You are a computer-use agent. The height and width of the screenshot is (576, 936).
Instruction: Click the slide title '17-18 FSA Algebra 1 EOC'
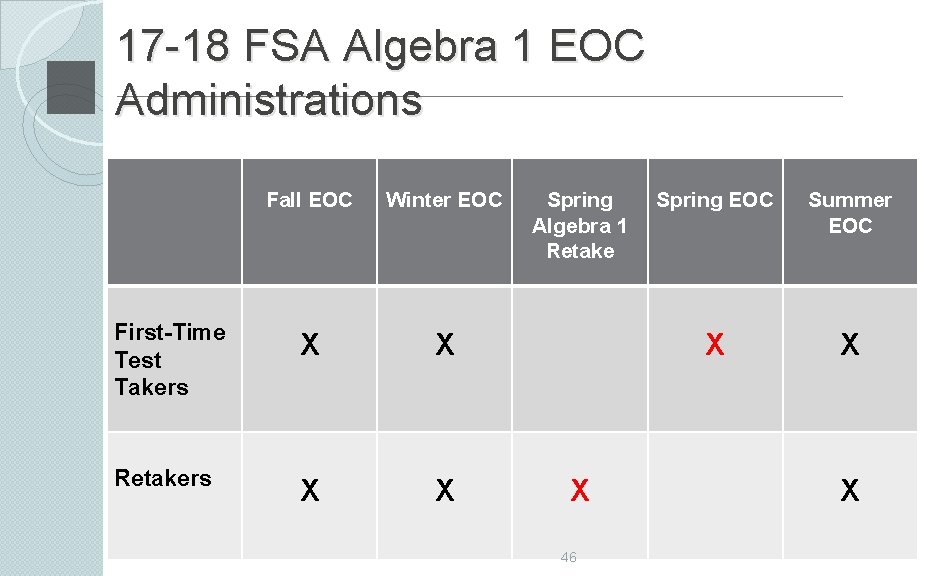[381, 45]
